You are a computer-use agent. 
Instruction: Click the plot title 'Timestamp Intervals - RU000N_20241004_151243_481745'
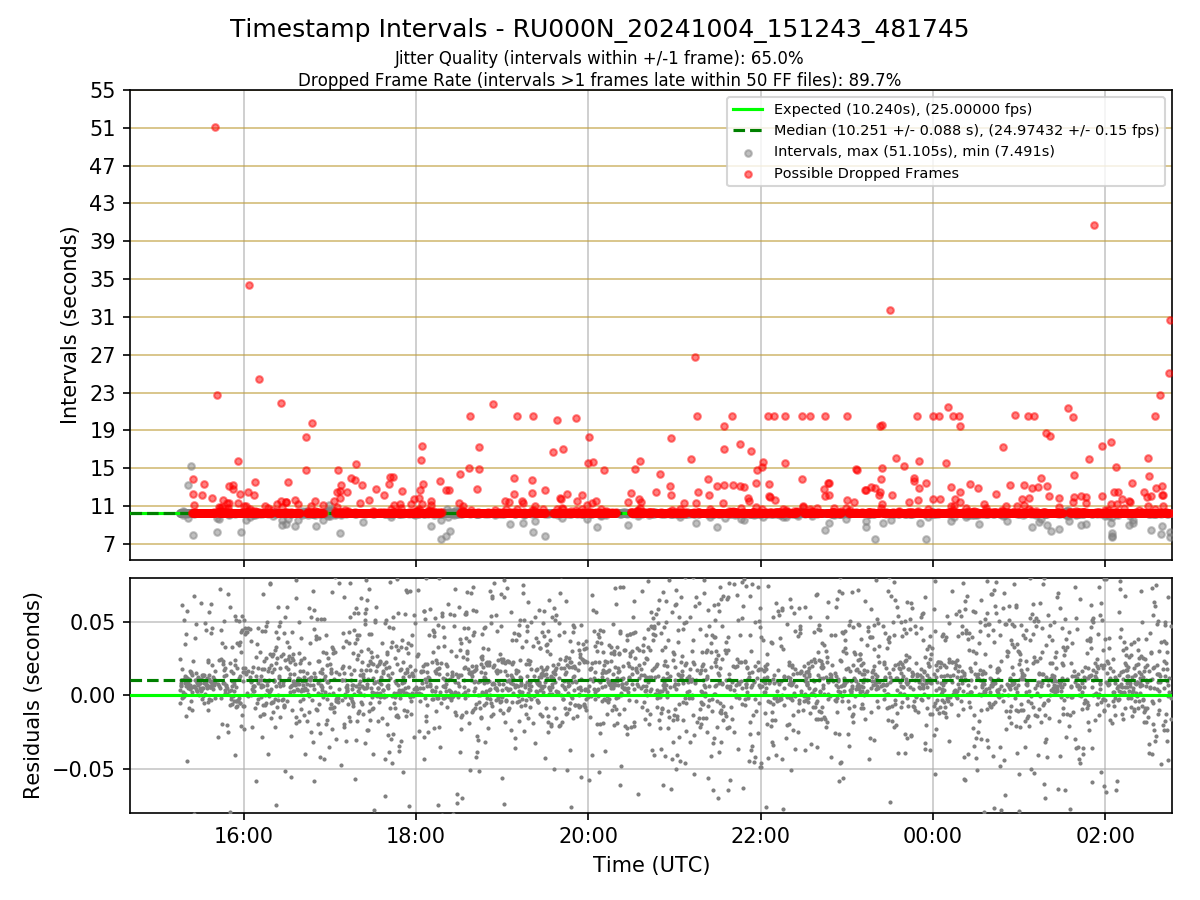pyautogui.click(x=599, y=29)
